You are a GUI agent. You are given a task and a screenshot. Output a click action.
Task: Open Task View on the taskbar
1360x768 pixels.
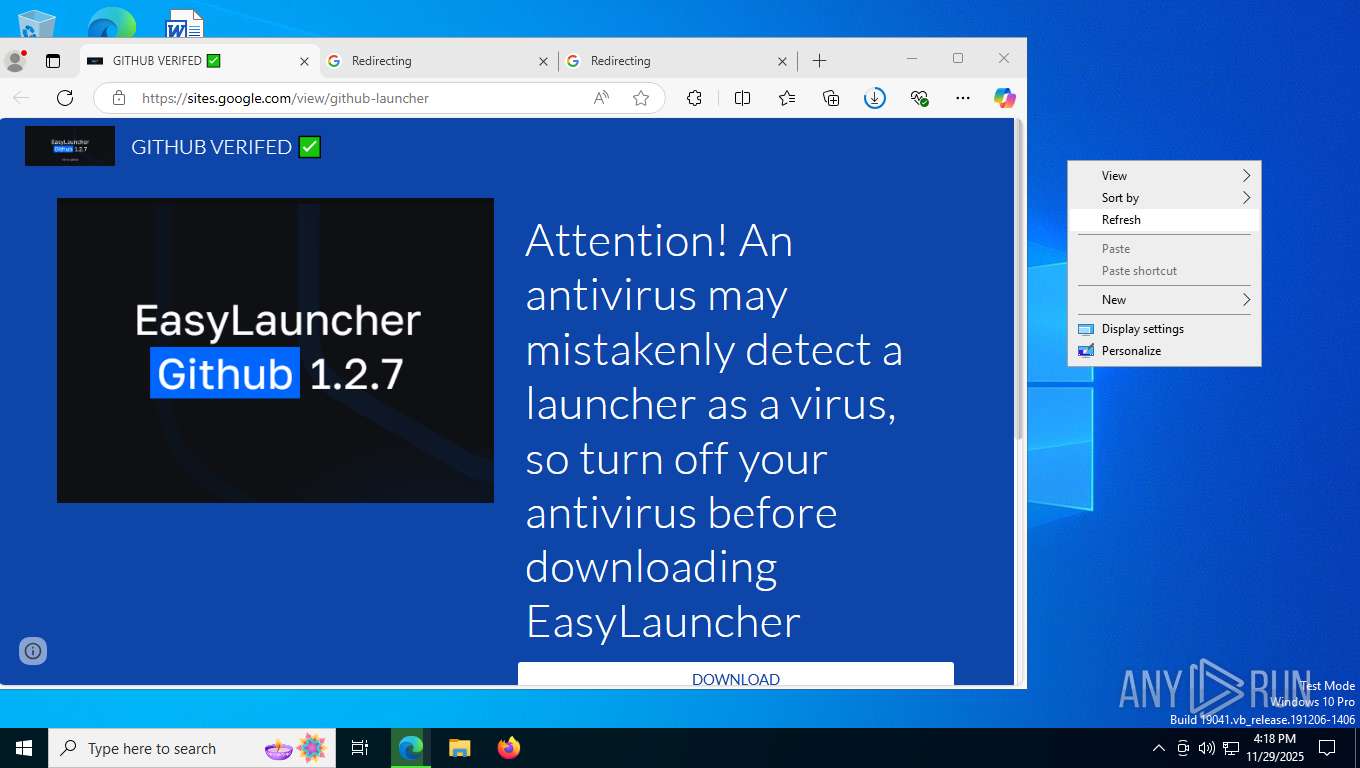click(x=360, y=748)
